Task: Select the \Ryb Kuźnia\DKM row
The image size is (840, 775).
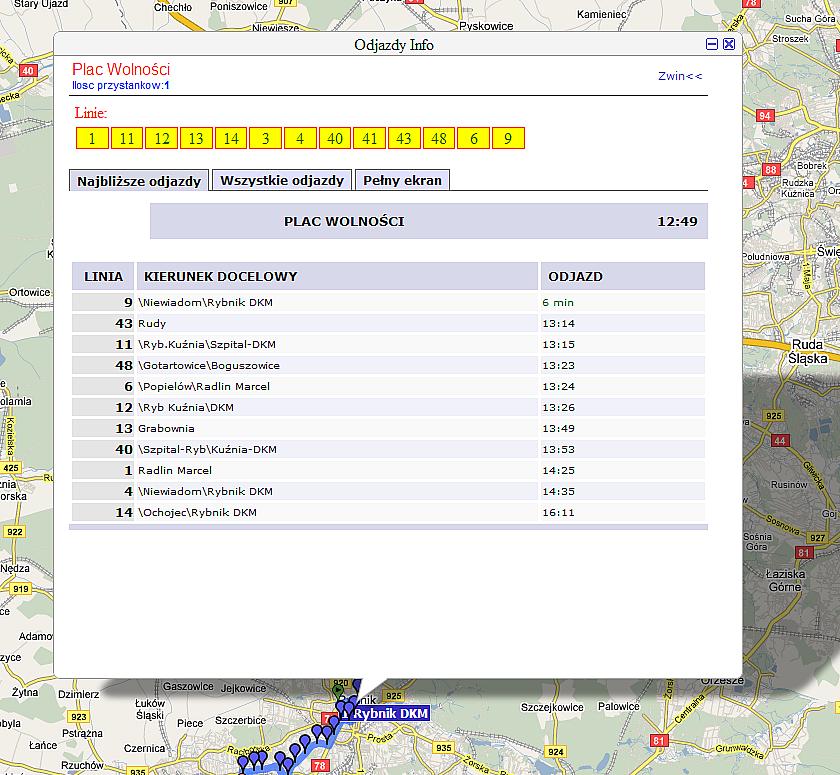Action: coord(388,407)
